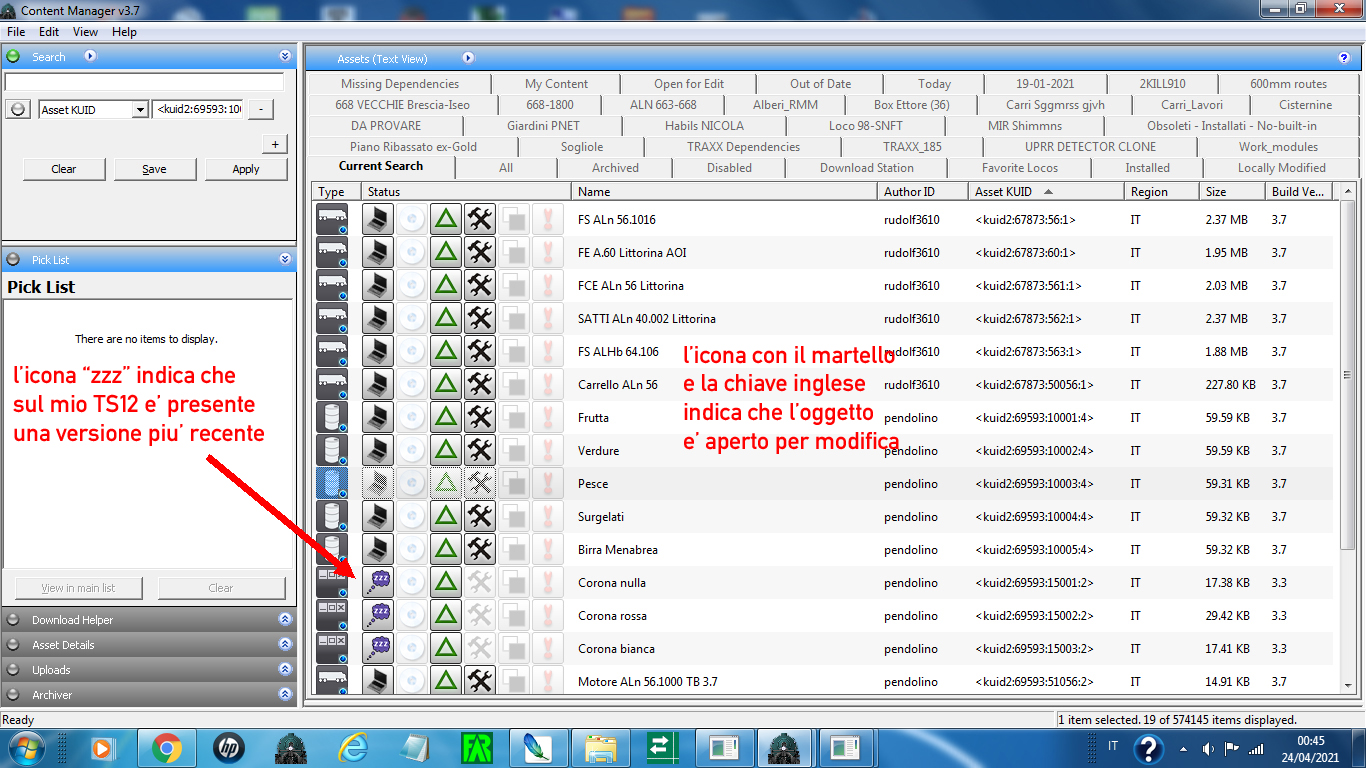Click the laptop icon in Motore ALn 56.1000 TB row

379,682
